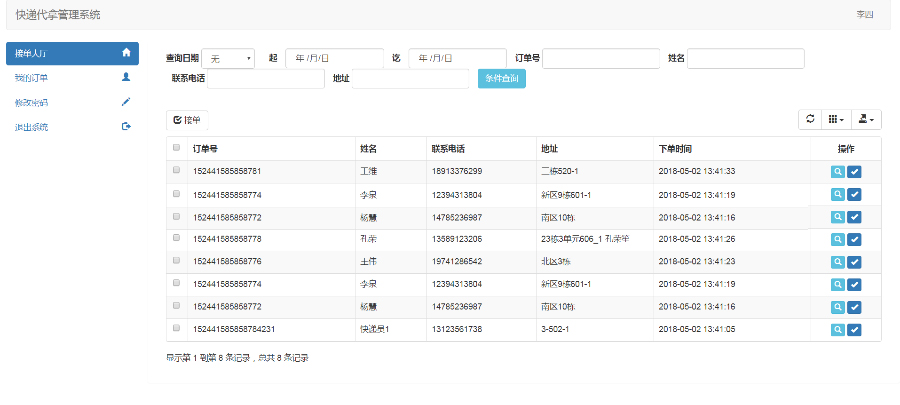Click checkmark icon for order 152441585858784231

tap(854, 329)
